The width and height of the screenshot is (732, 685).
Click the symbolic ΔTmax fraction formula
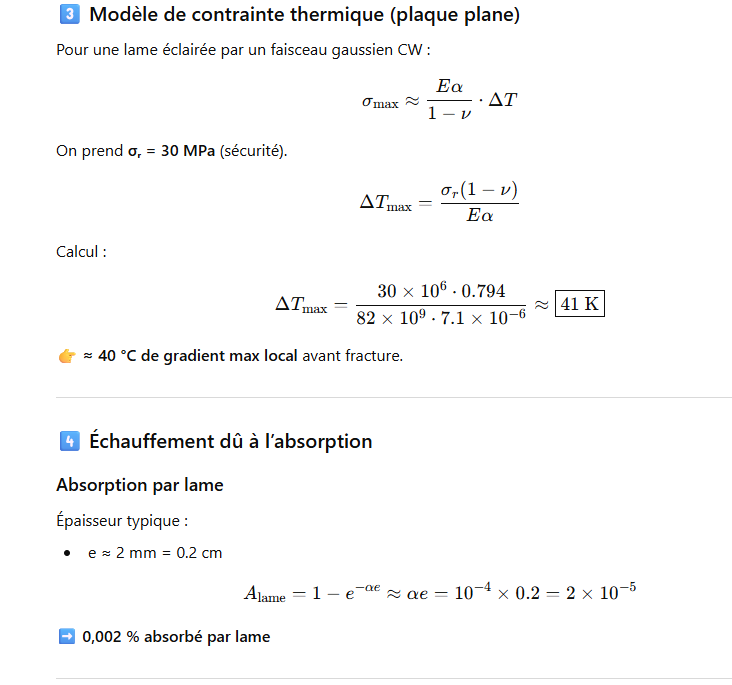(x=439, y=203)
